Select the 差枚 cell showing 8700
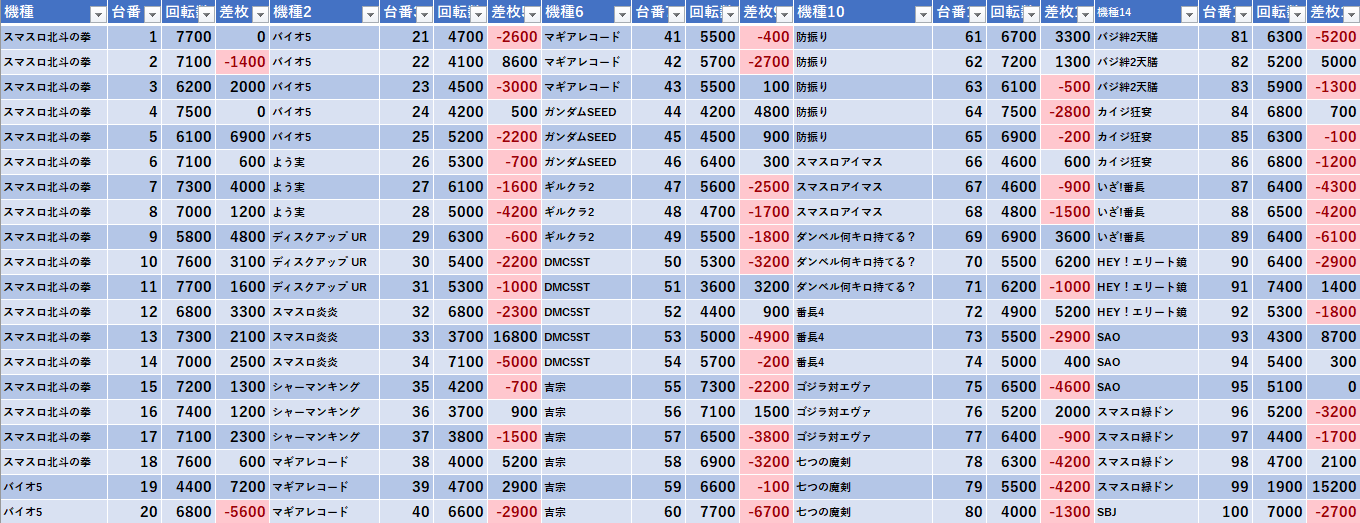1360x523 pixels. tap(1333, 337)
